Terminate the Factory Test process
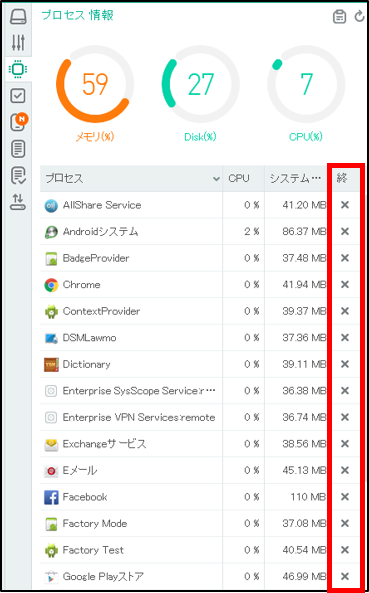The height and width of the screenshot is (593, 369). tap(344, 550)
